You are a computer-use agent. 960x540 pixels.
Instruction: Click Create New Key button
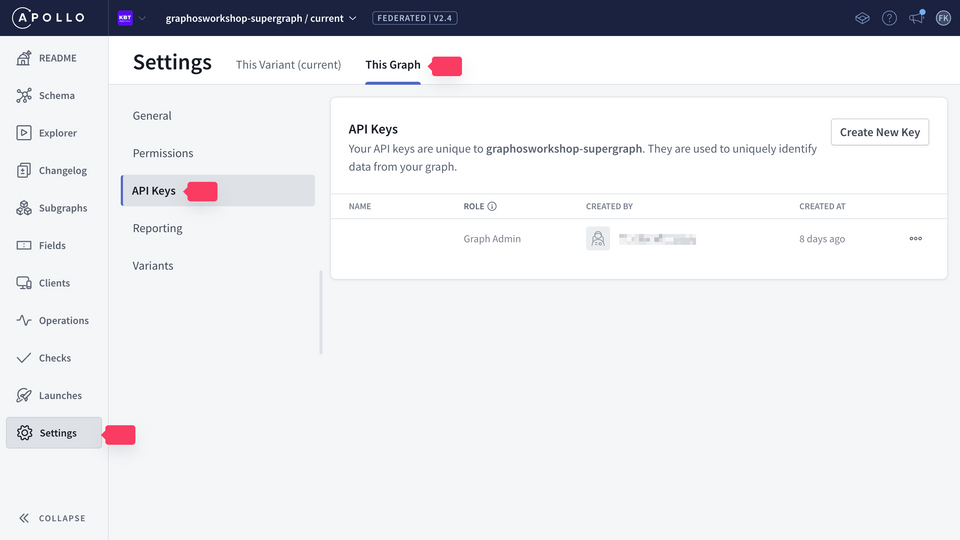point(880,132)
